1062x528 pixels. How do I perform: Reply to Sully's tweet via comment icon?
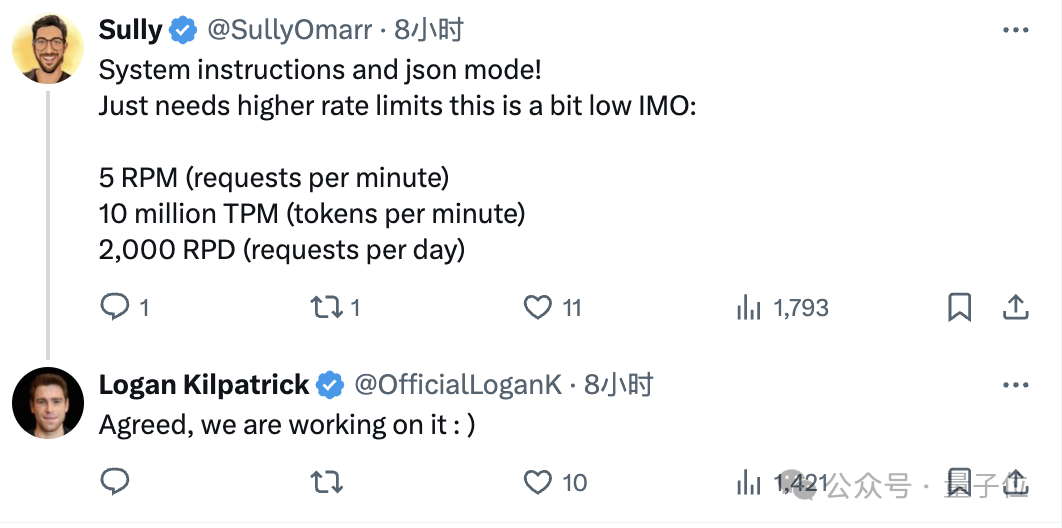[115, 307]
